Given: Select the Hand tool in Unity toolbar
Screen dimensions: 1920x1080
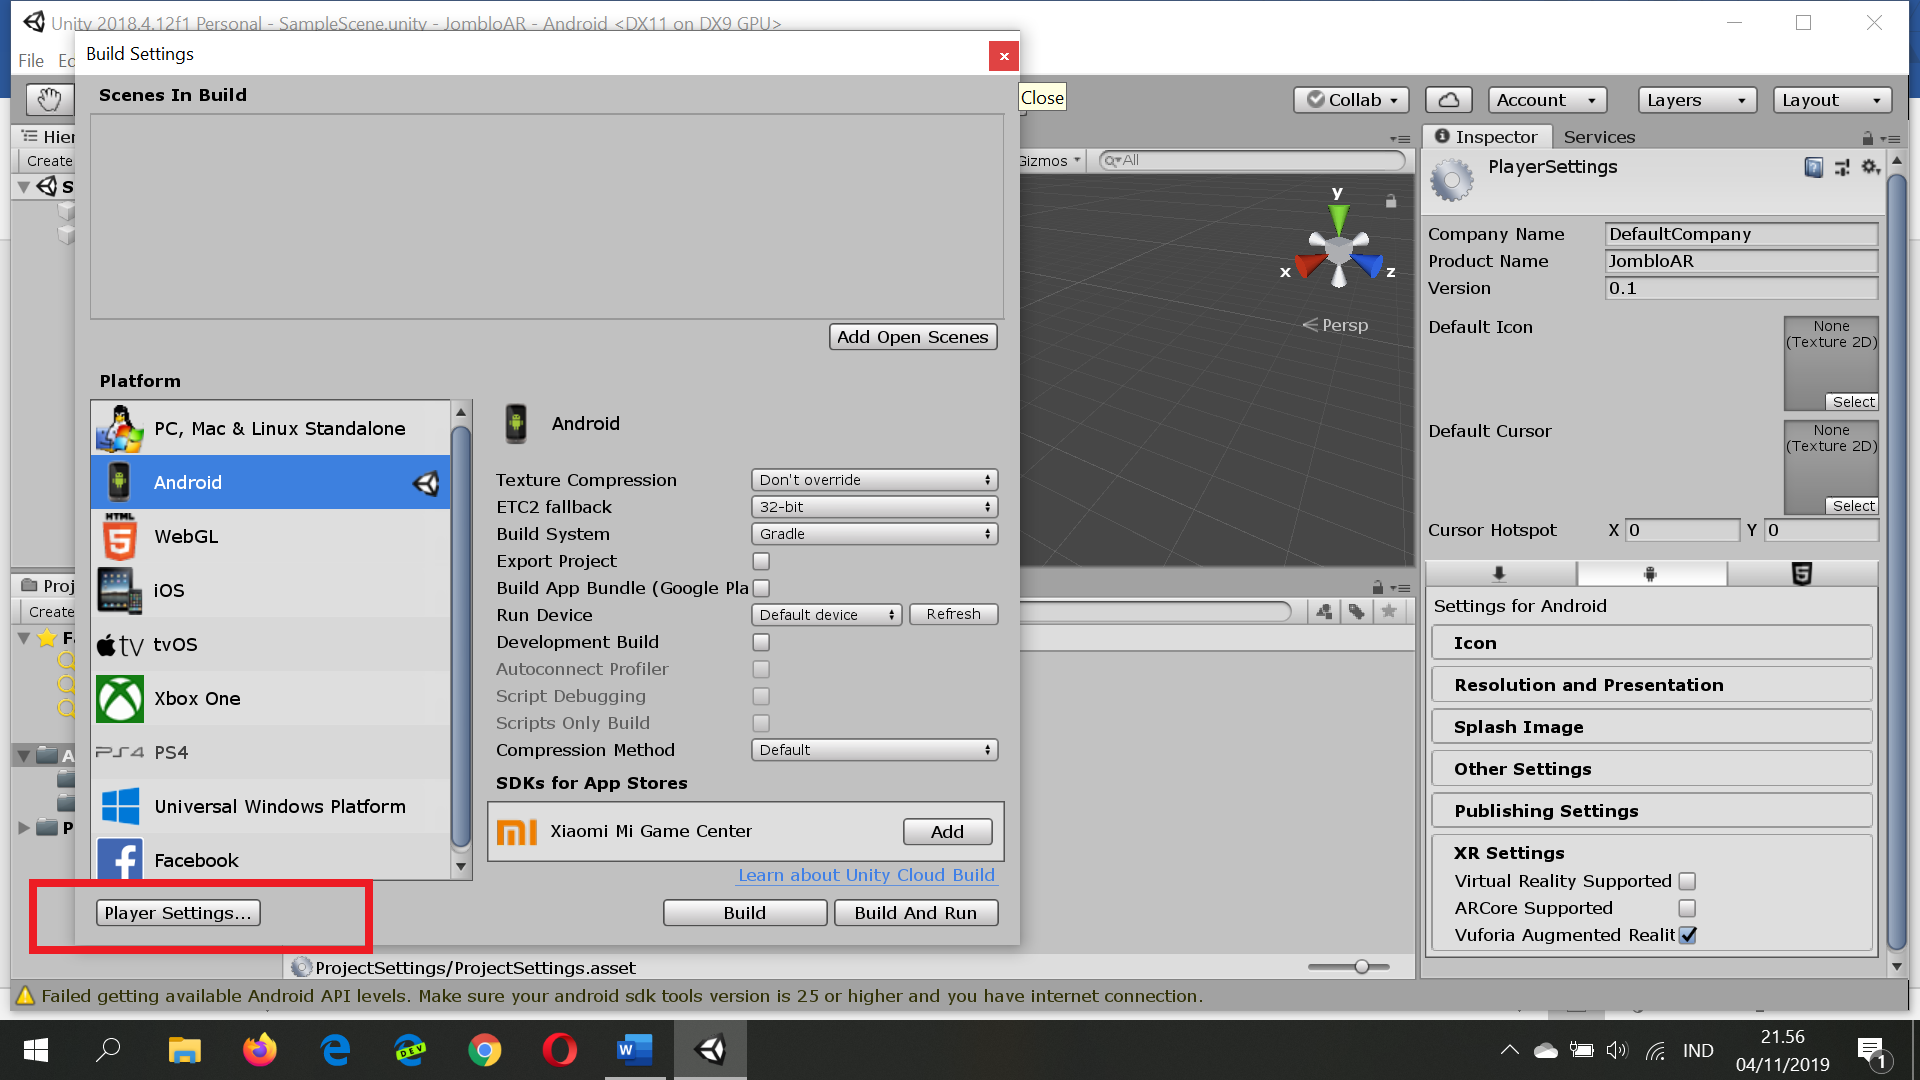Looking at the screenshot, I should (x=49, y=99).
